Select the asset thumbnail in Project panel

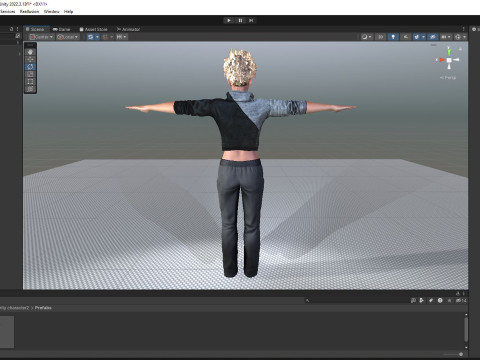(7, 332)
